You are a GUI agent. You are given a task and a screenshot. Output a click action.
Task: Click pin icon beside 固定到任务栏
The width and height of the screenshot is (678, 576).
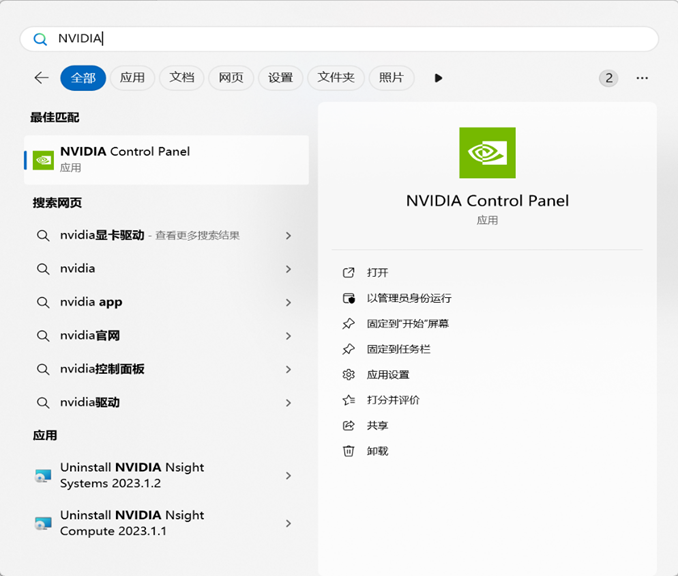coord(349,349)
